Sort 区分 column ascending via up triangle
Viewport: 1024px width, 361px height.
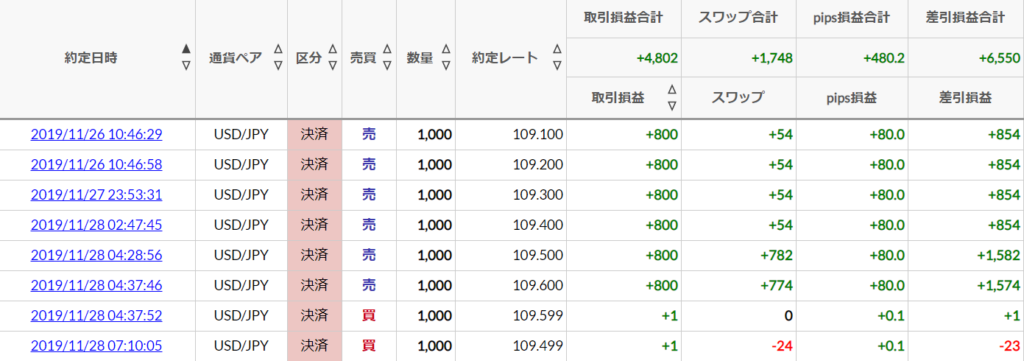coord(332,48)
